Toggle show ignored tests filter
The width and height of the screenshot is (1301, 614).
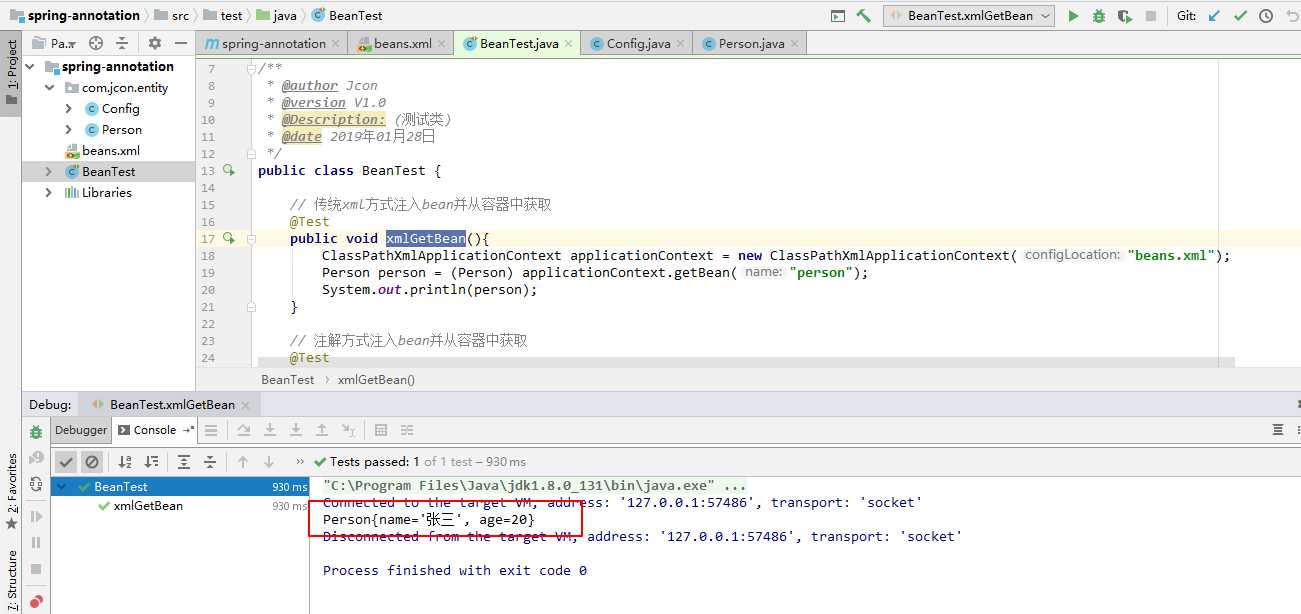pyautogui.click(x=92, y=462)
